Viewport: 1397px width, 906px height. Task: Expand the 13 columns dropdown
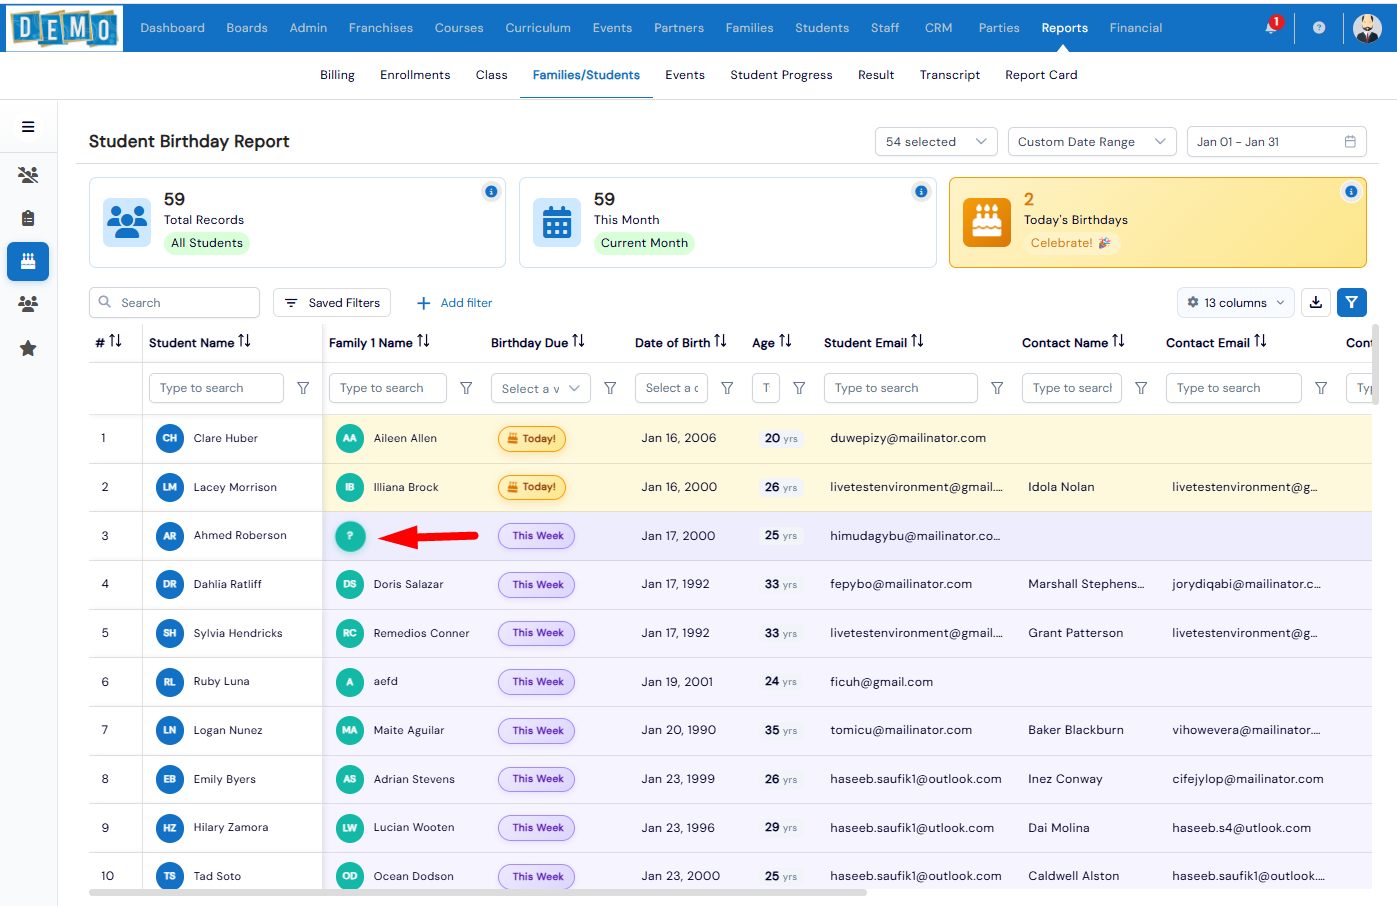pos(1236,303)
